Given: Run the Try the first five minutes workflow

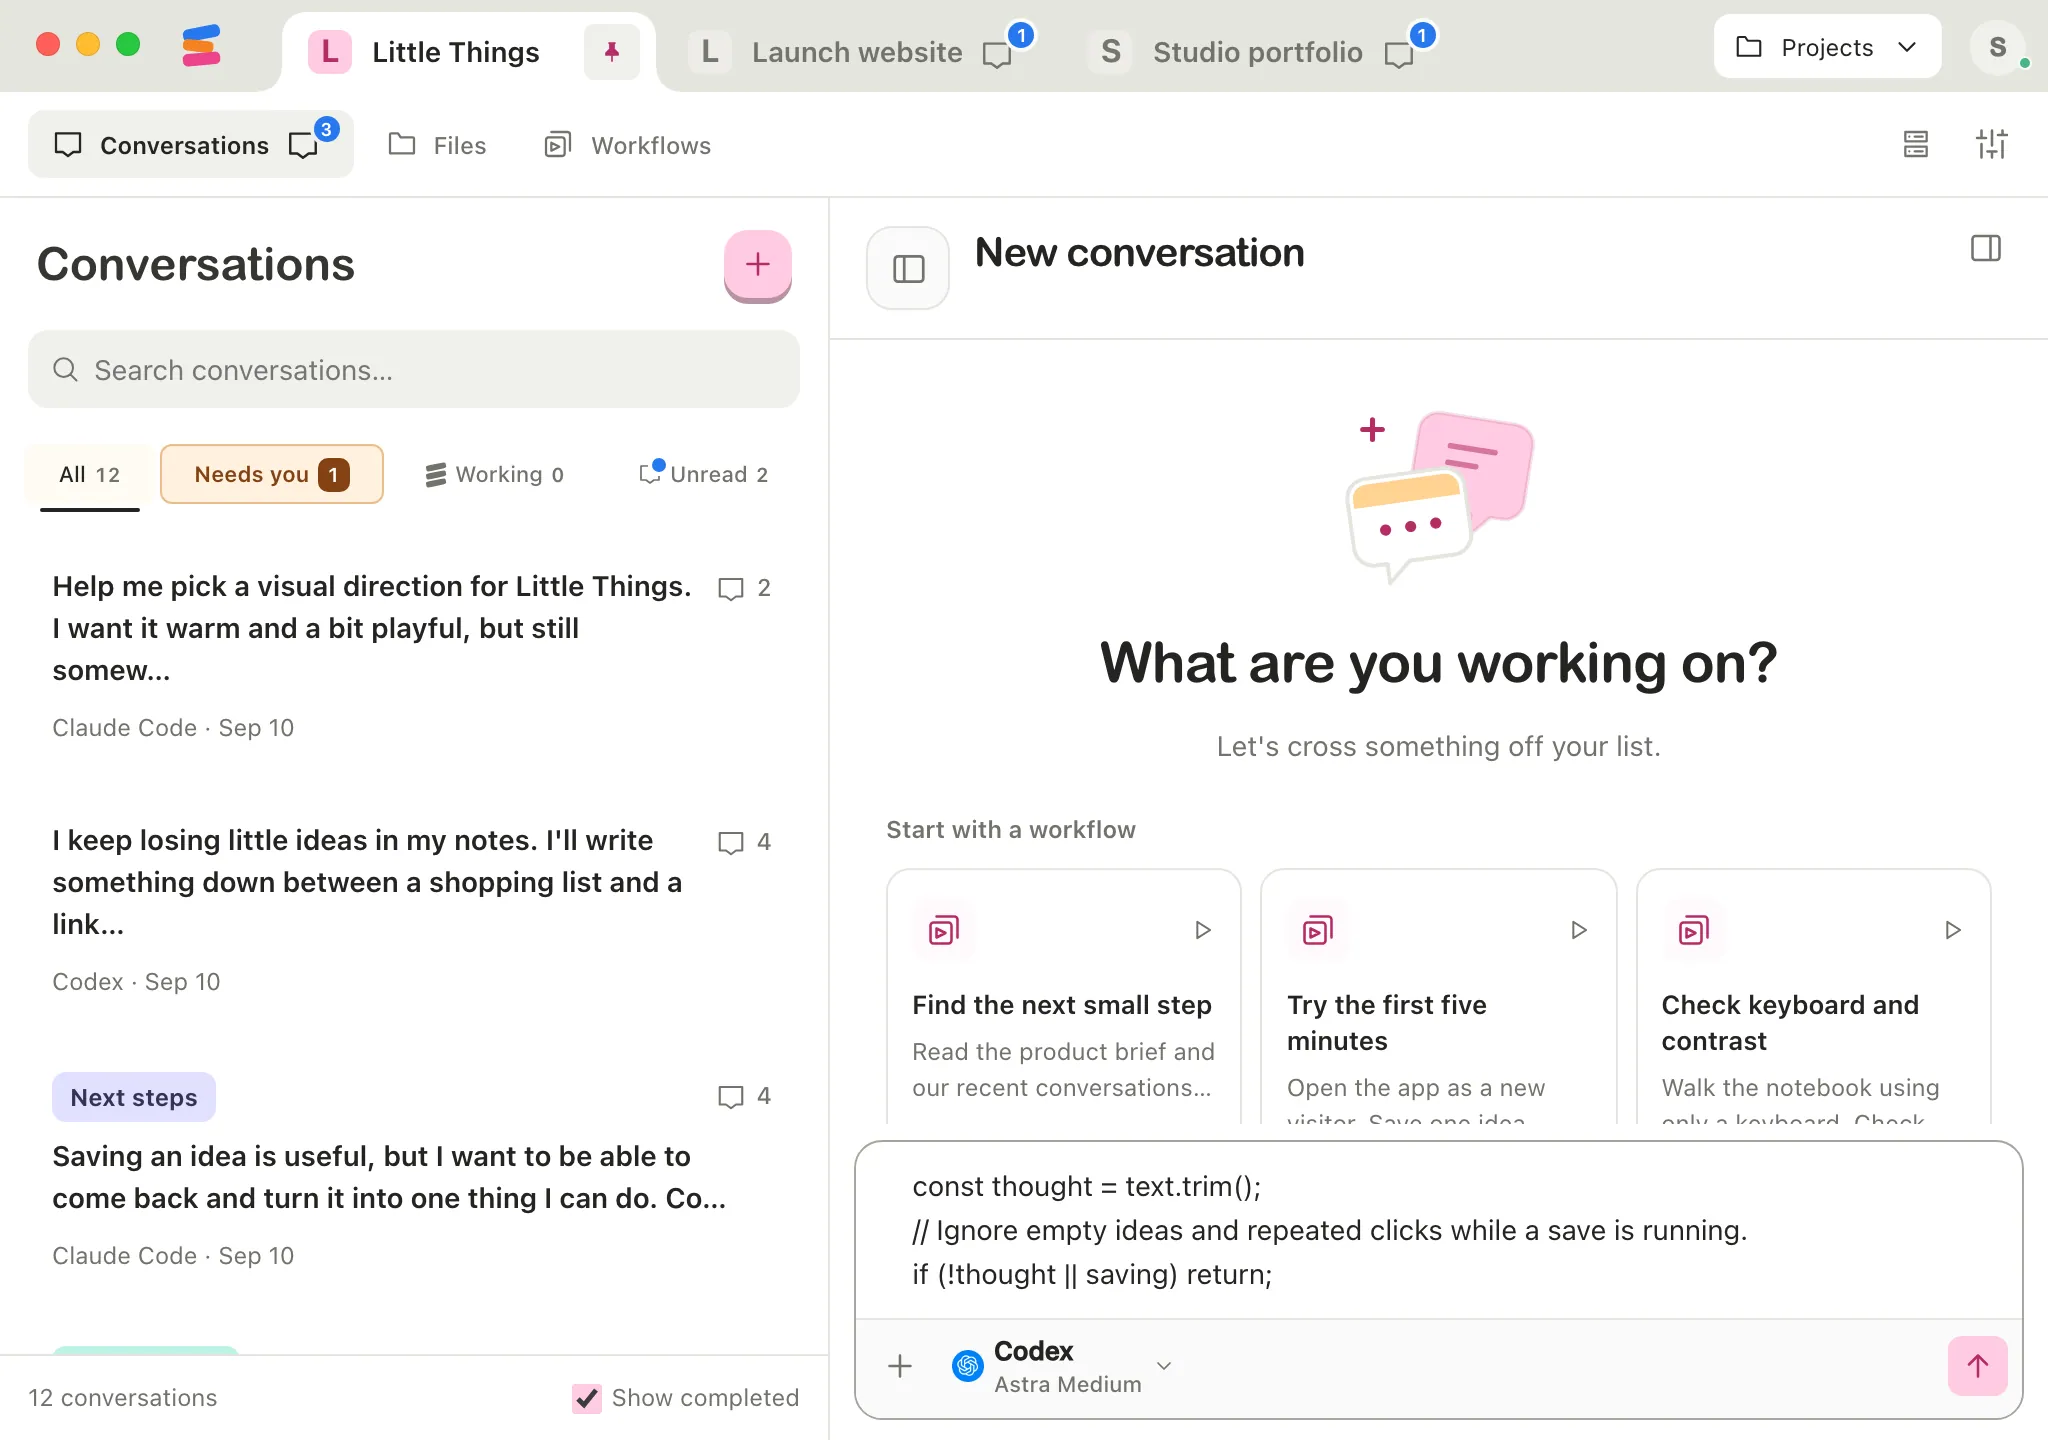Looking at the screenshot, I should click(x=1578, y=930).
